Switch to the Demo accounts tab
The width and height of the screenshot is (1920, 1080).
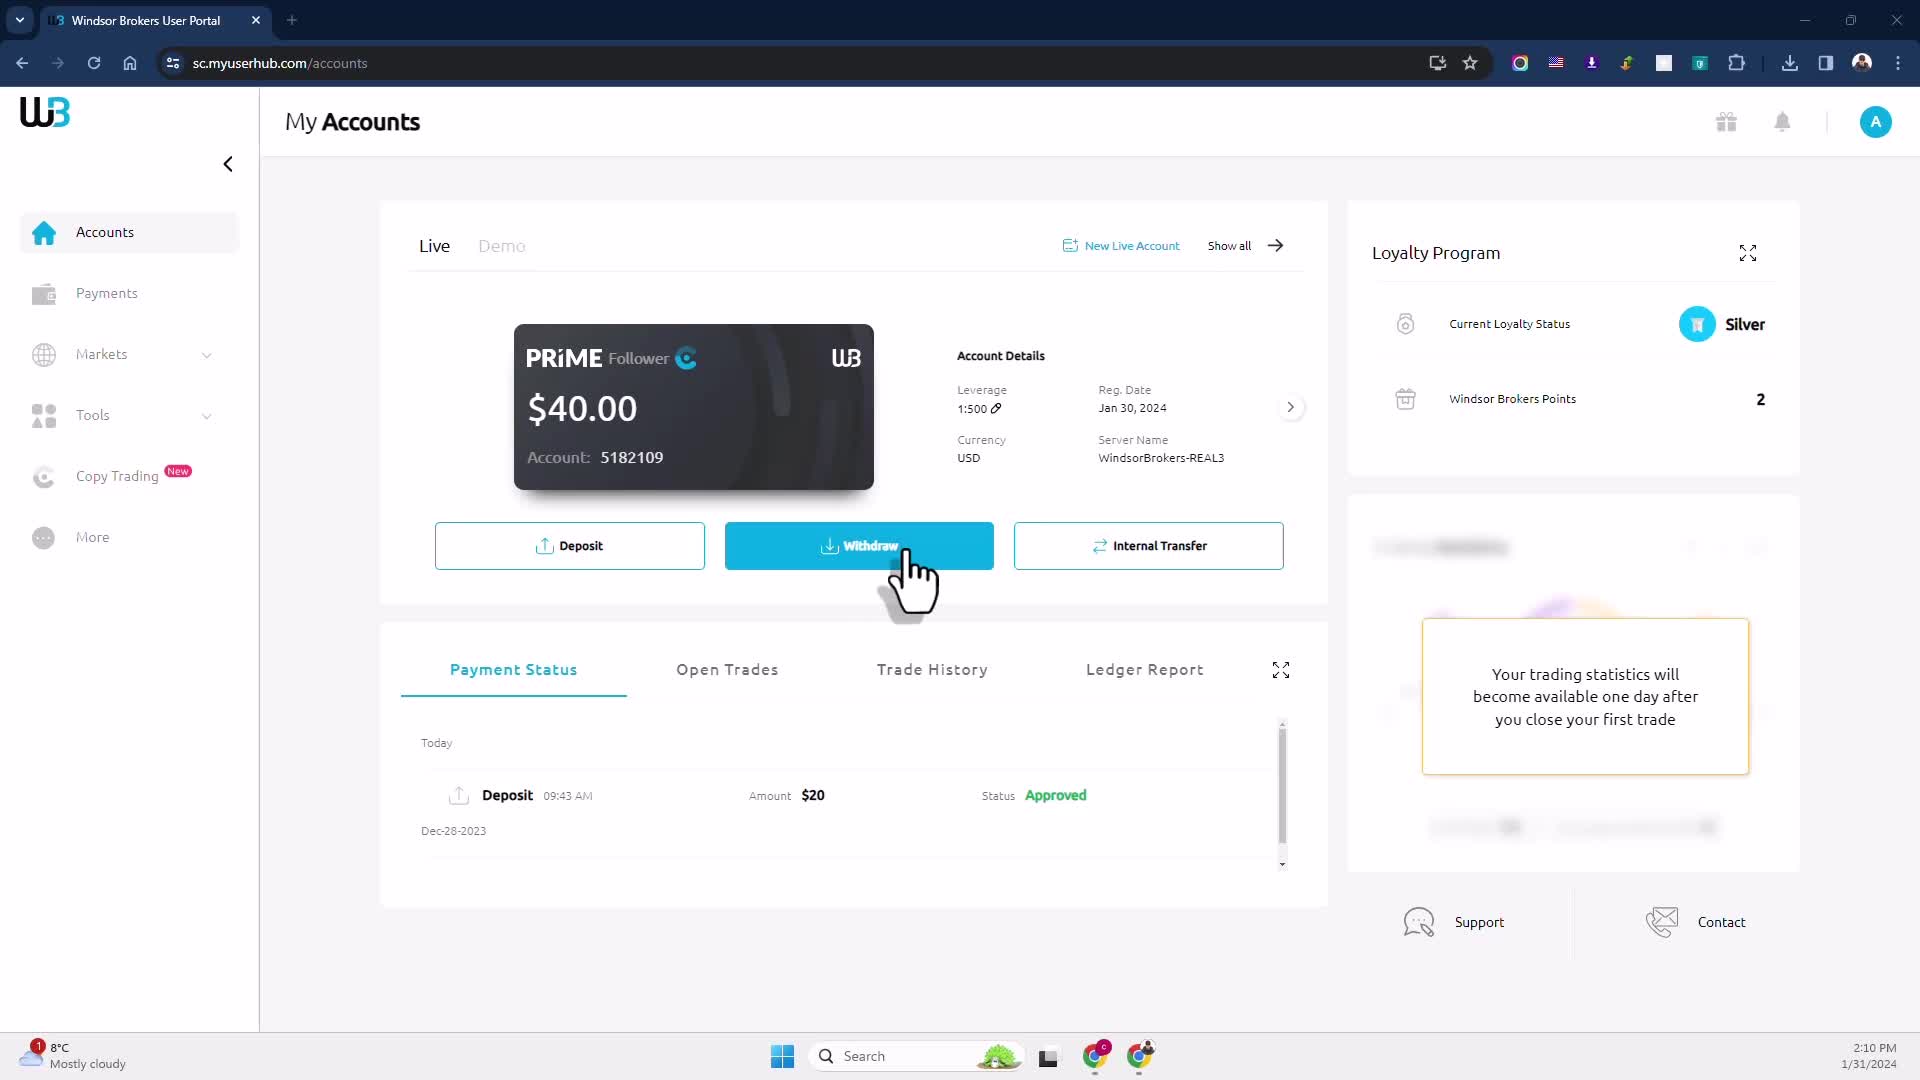501,246
